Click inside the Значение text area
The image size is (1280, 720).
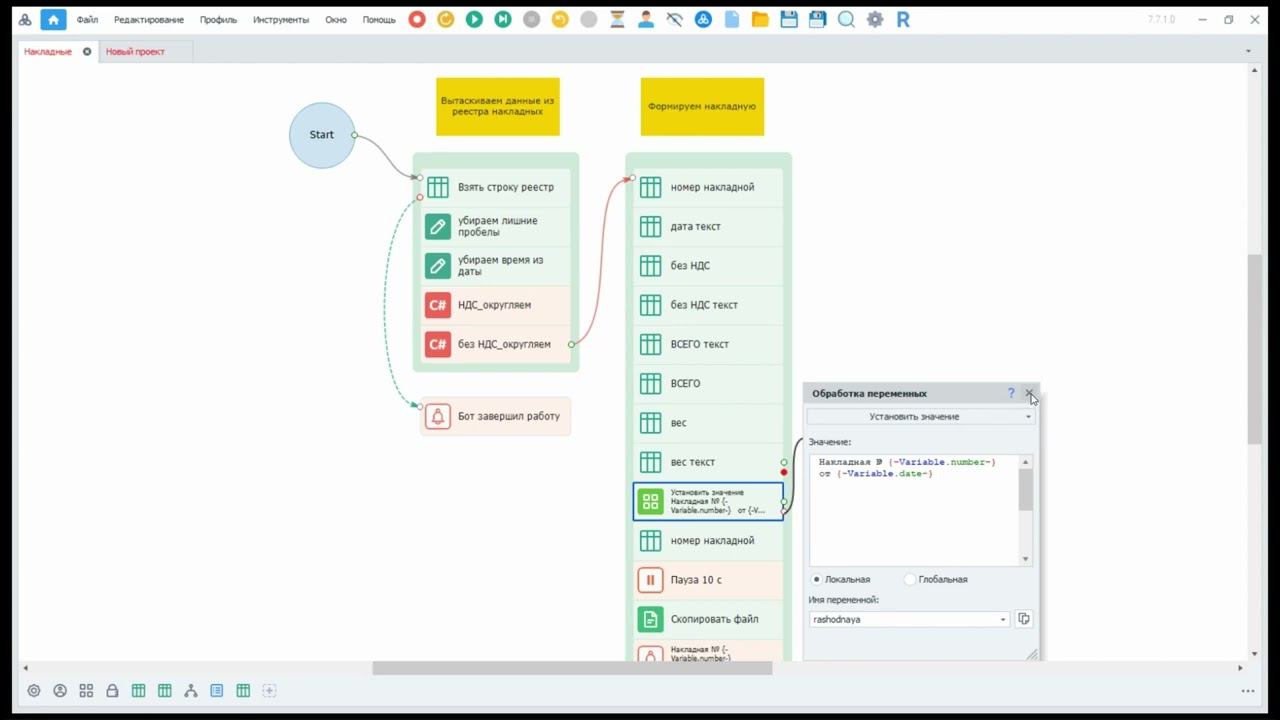(x=914, y=510)
